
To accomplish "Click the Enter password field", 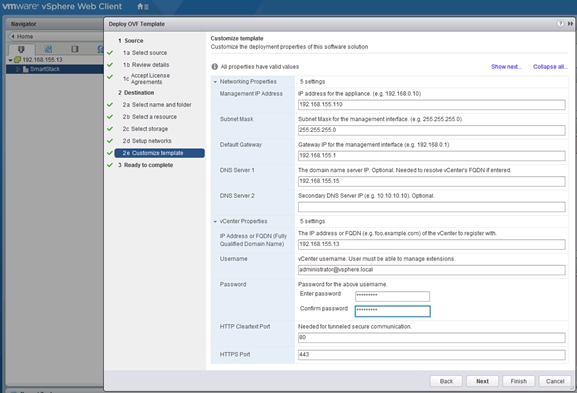I will 392,296.
